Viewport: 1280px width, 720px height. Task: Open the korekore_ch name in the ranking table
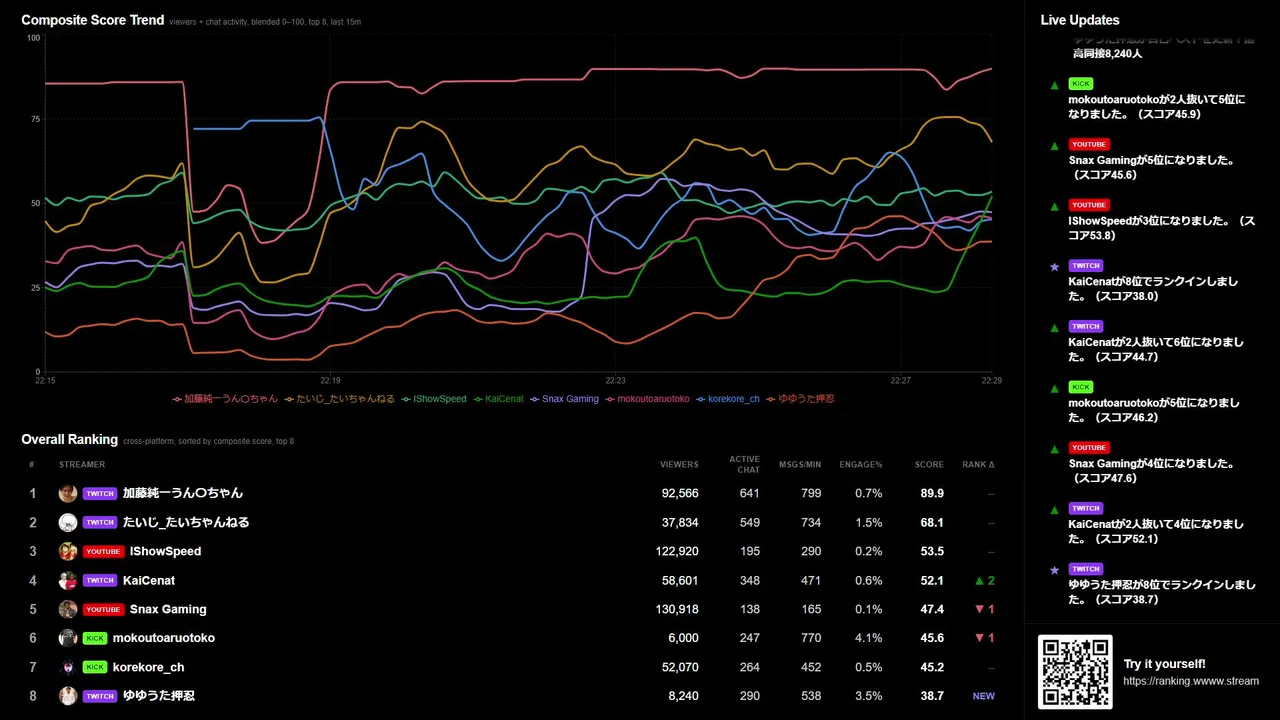tap(149, 667)
